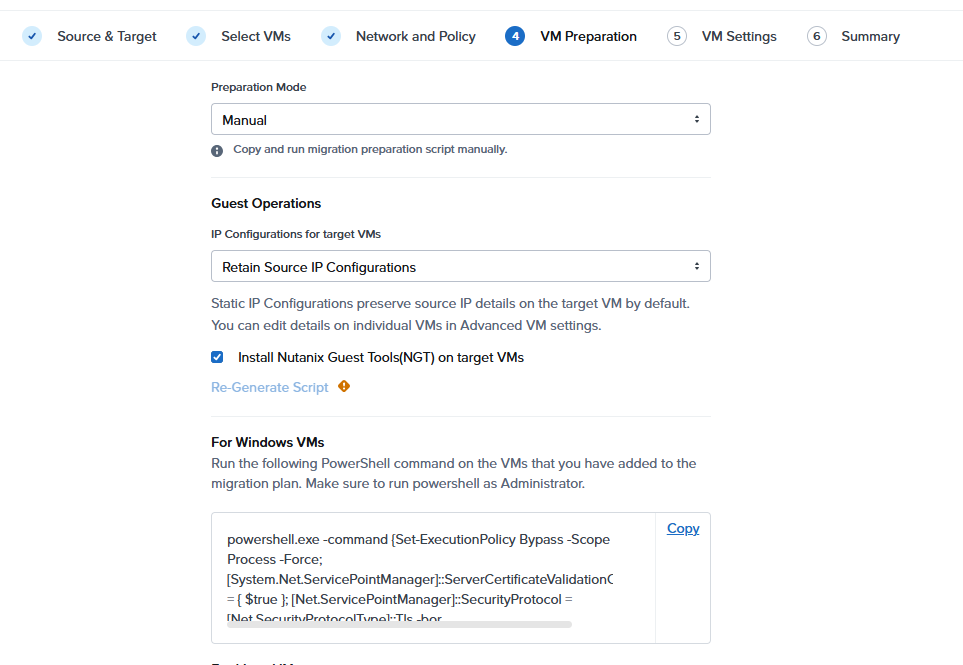This screenshot has width=963, height=665.
Task: Click the step 5 circle icon
Action: (677, 37)
